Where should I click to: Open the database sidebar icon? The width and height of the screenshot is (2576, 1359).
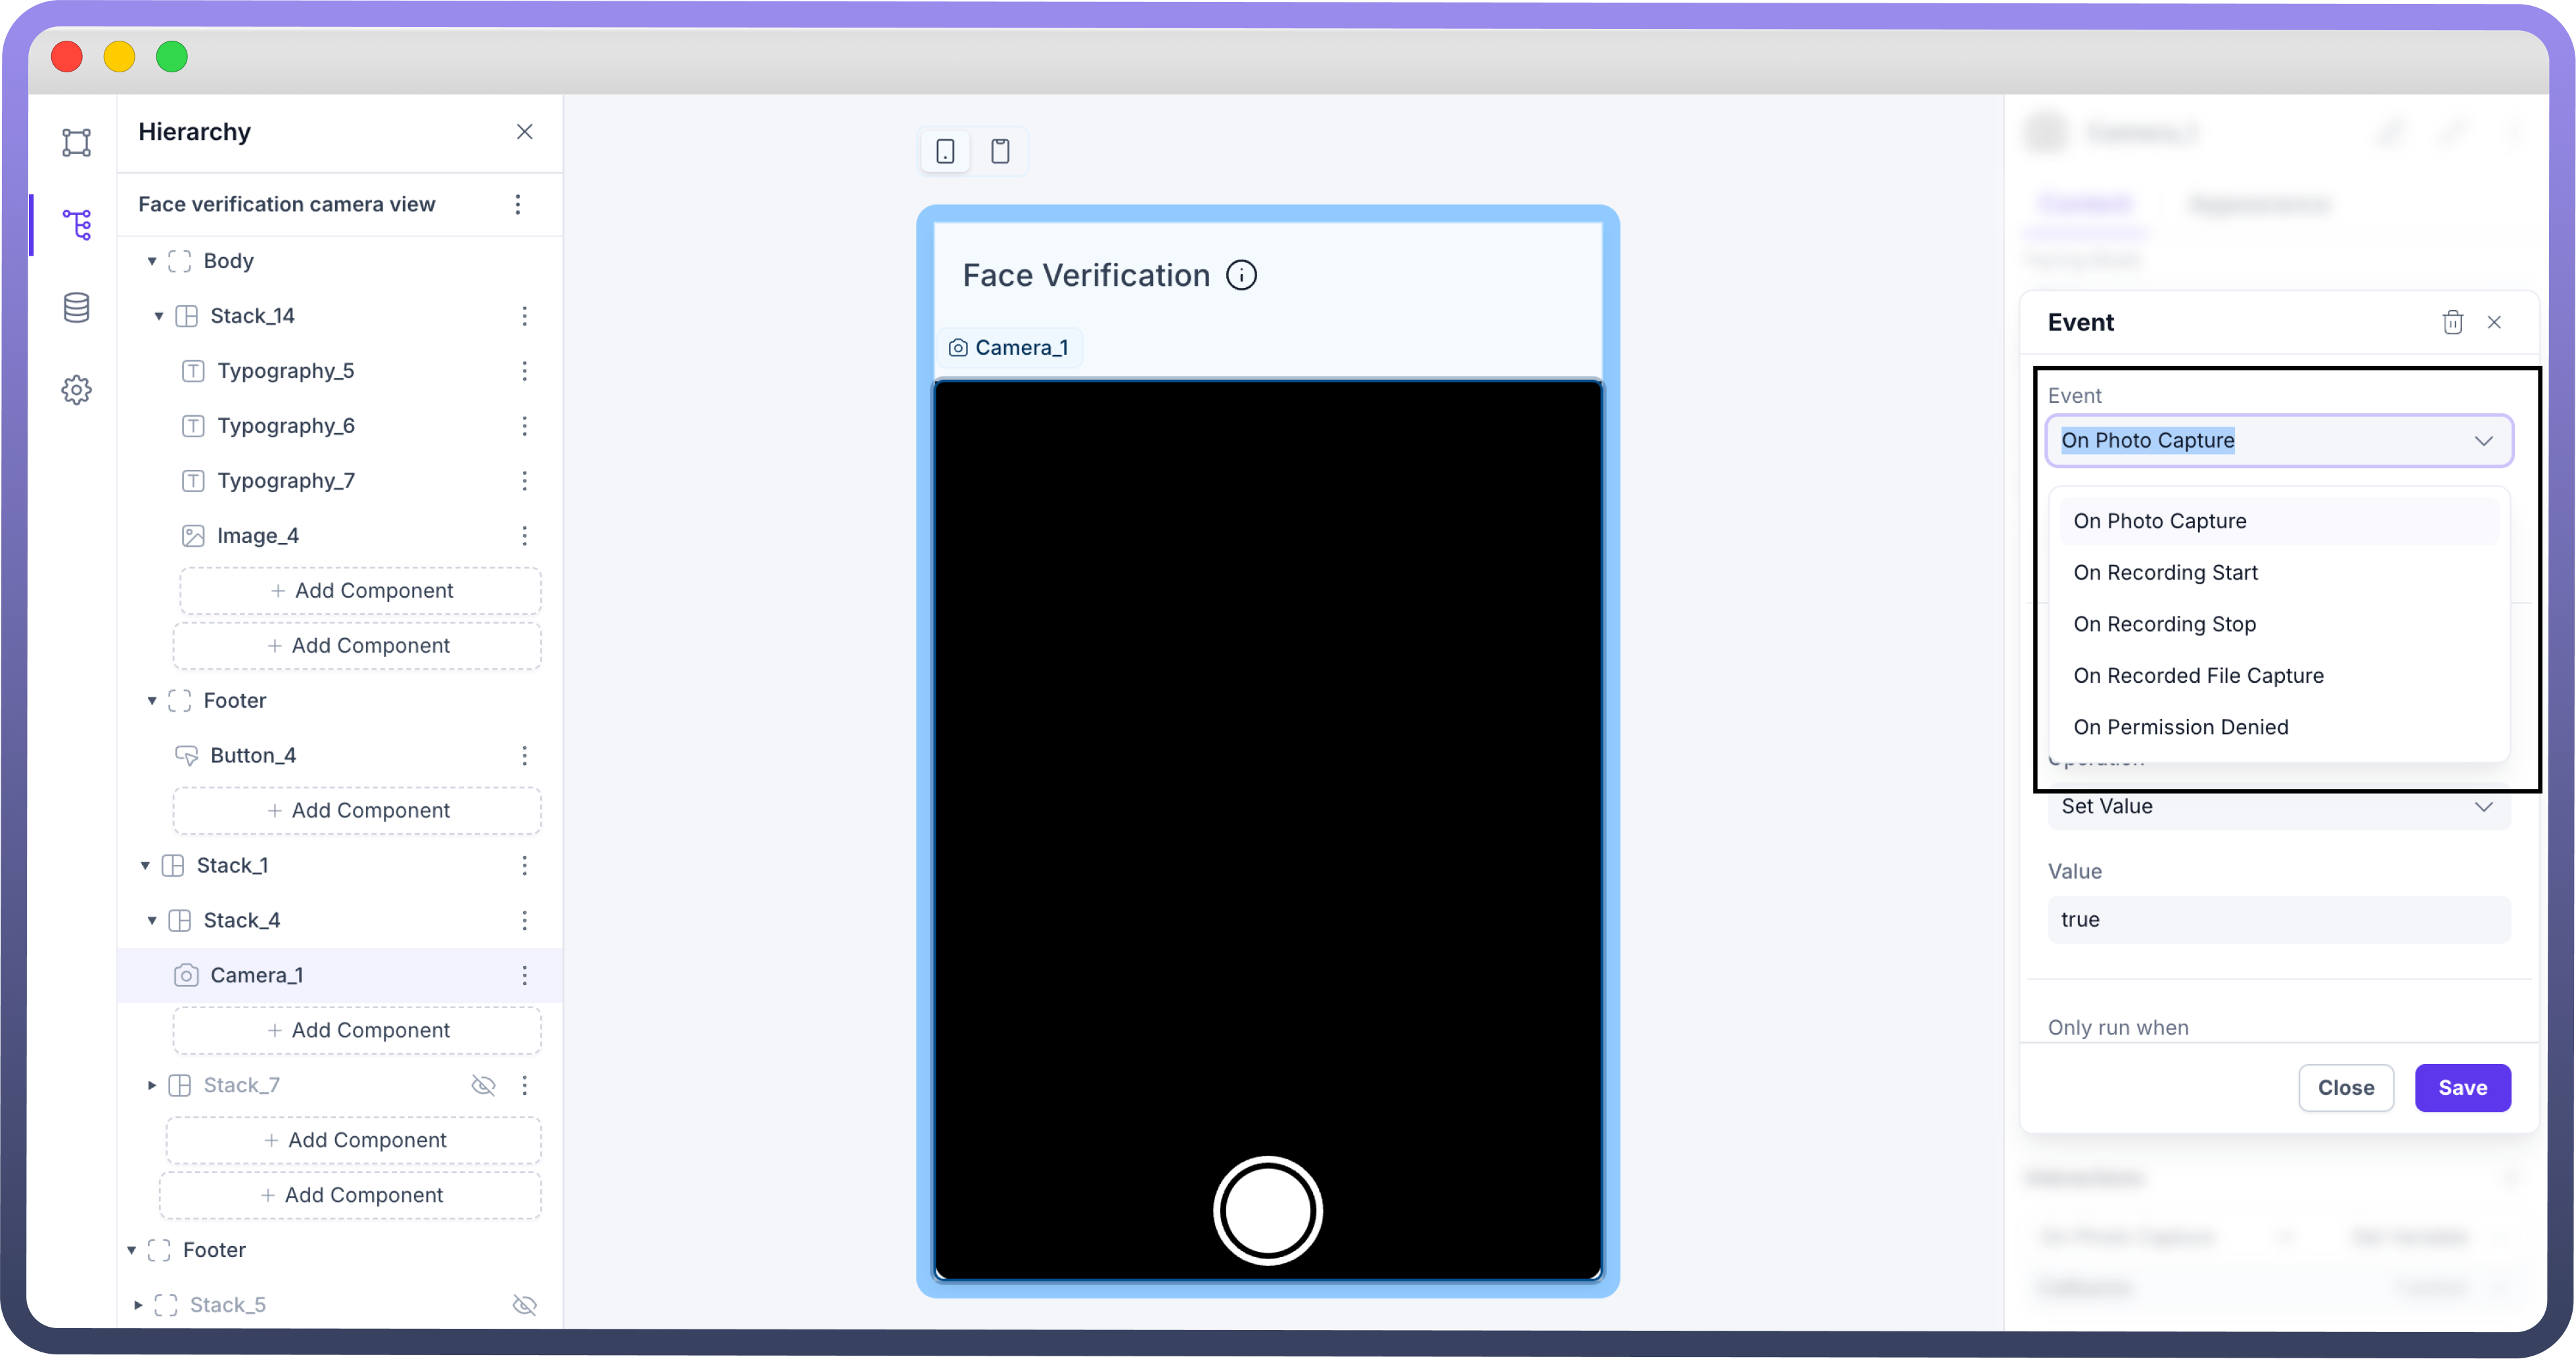click(x=77, y=307)
